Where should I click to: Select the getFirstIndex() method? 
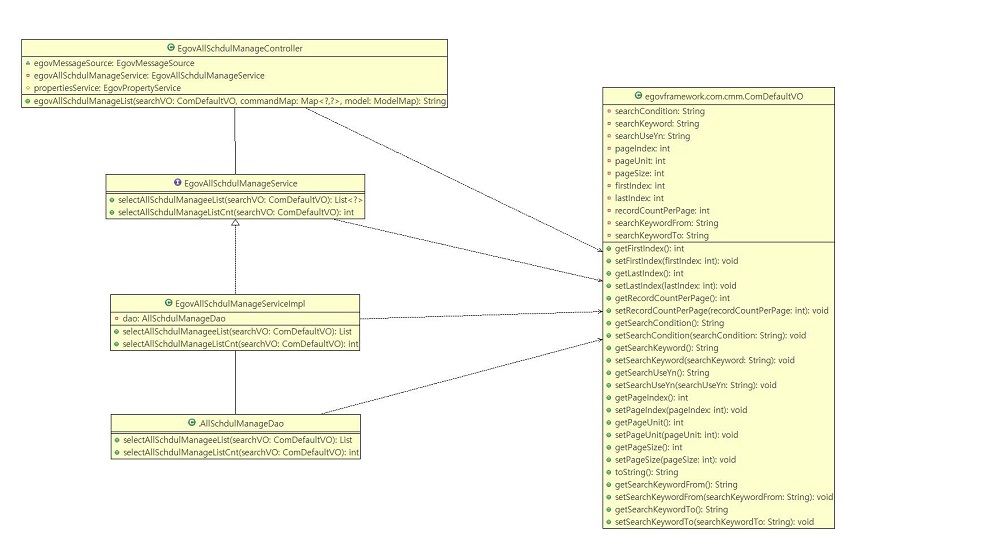click(649, 248)
